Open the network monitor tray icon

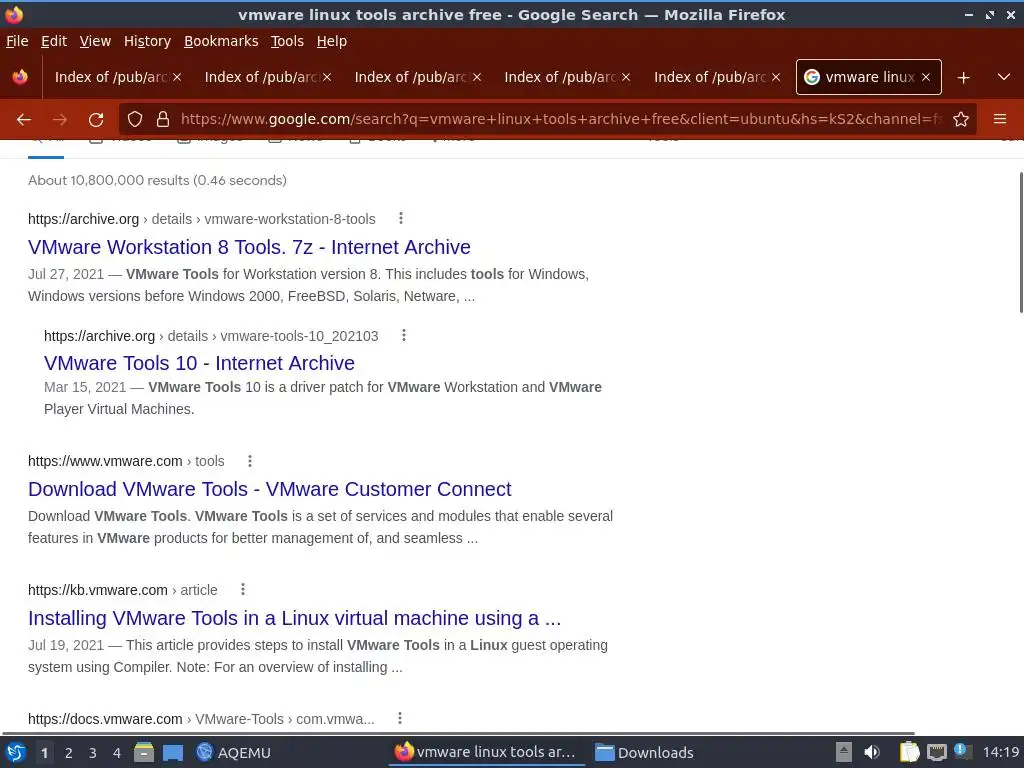click(936, 752)
